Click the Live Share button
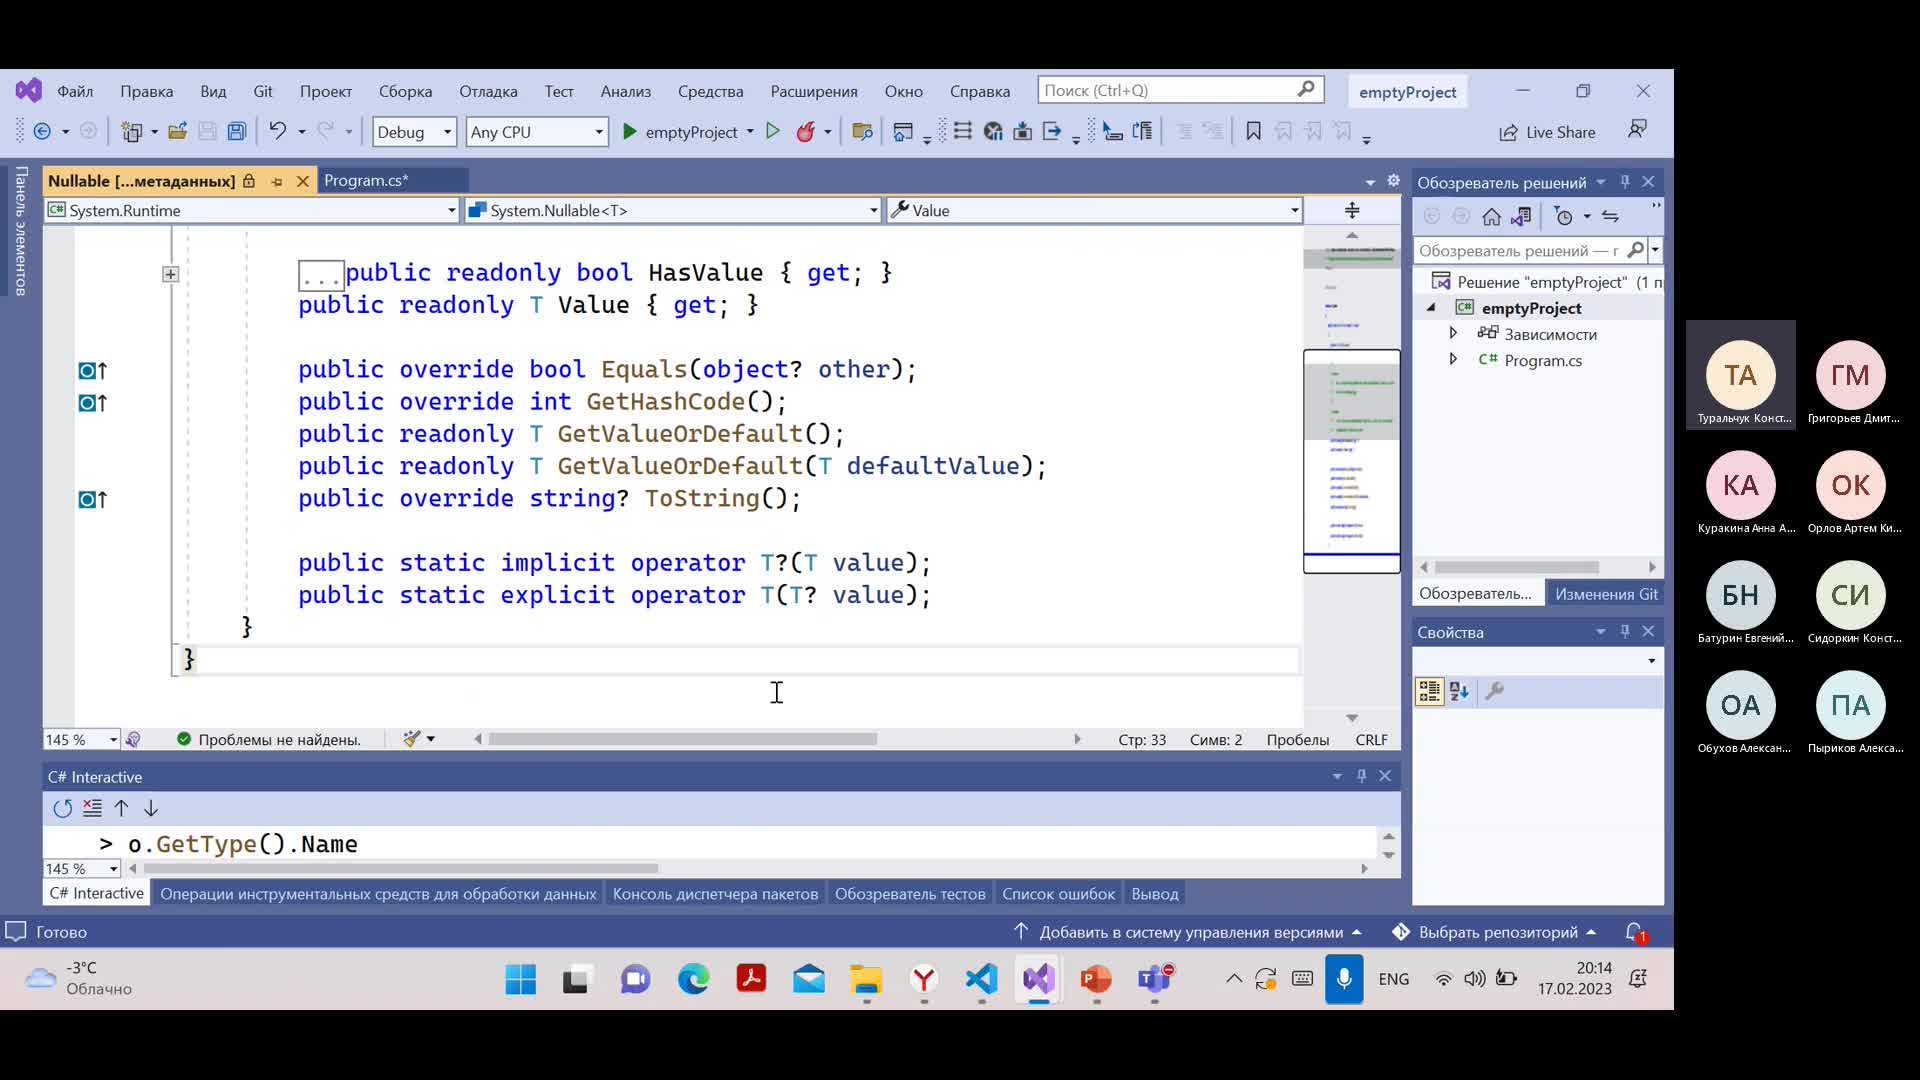Image resolution: width=1920 pixels, height=1080 pixels. (x=1547, y=132)
